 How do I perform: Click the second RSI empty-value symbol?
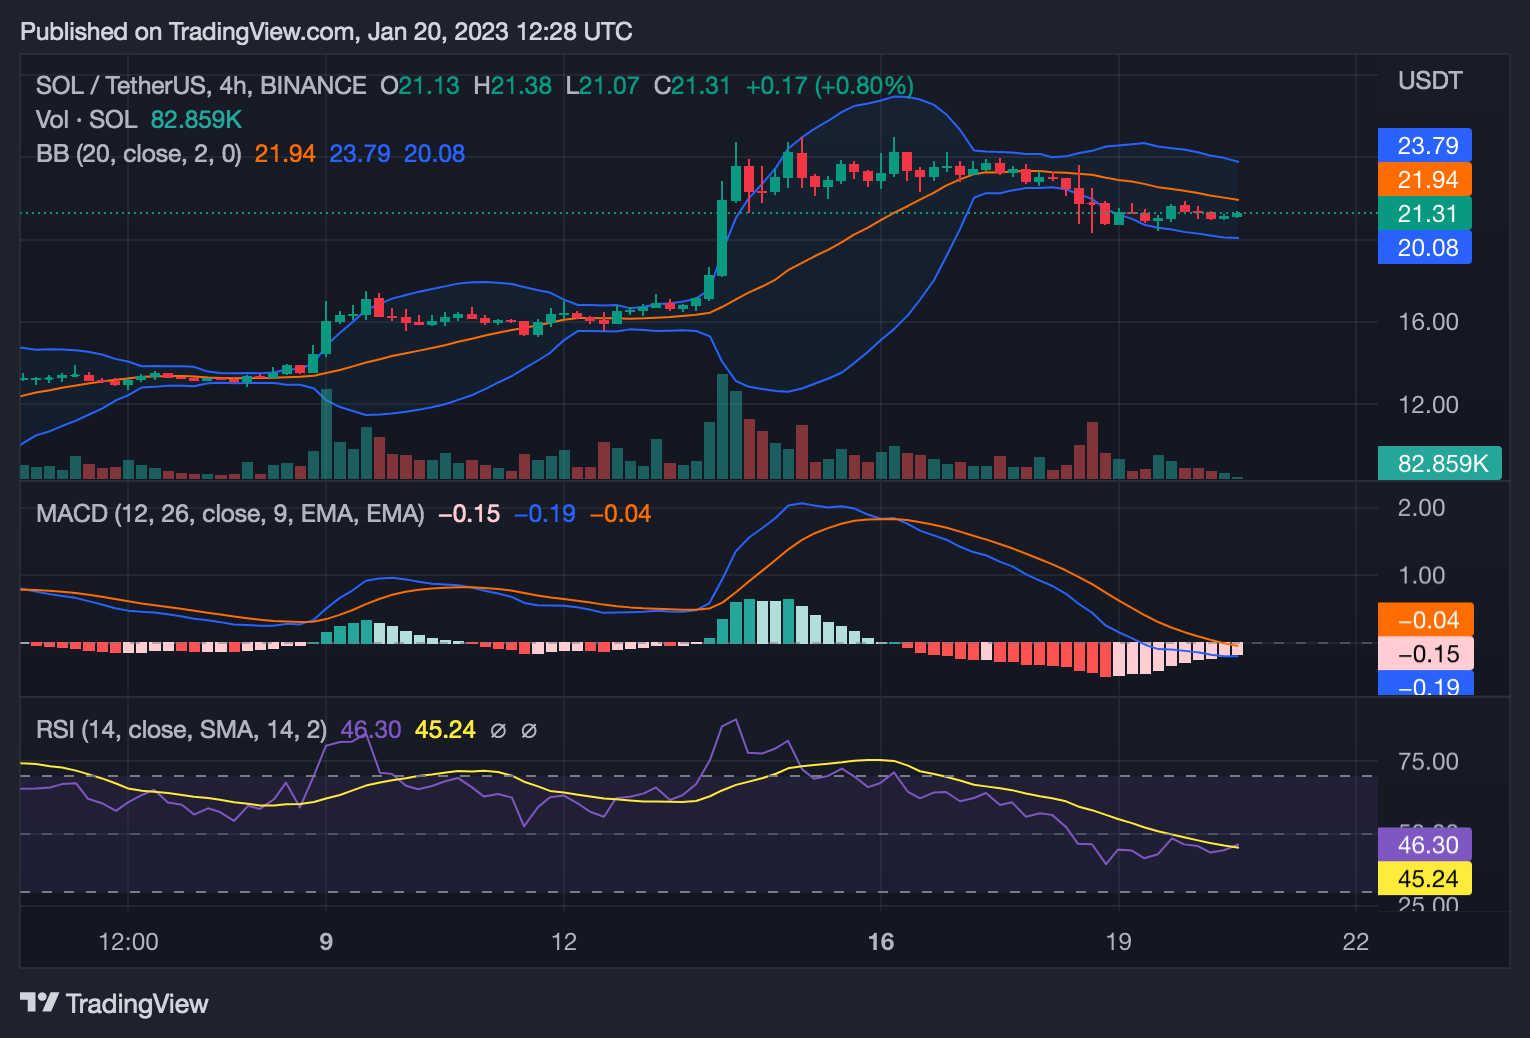529,731
